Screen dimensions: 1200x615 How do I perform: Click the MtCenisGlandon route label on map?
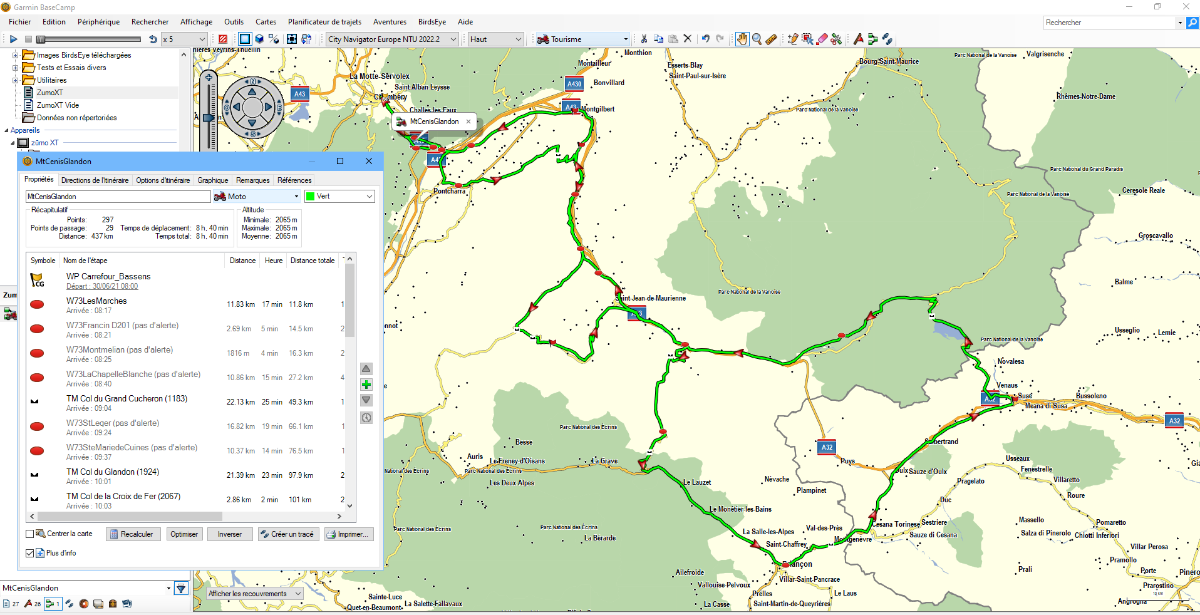(434, 121)
